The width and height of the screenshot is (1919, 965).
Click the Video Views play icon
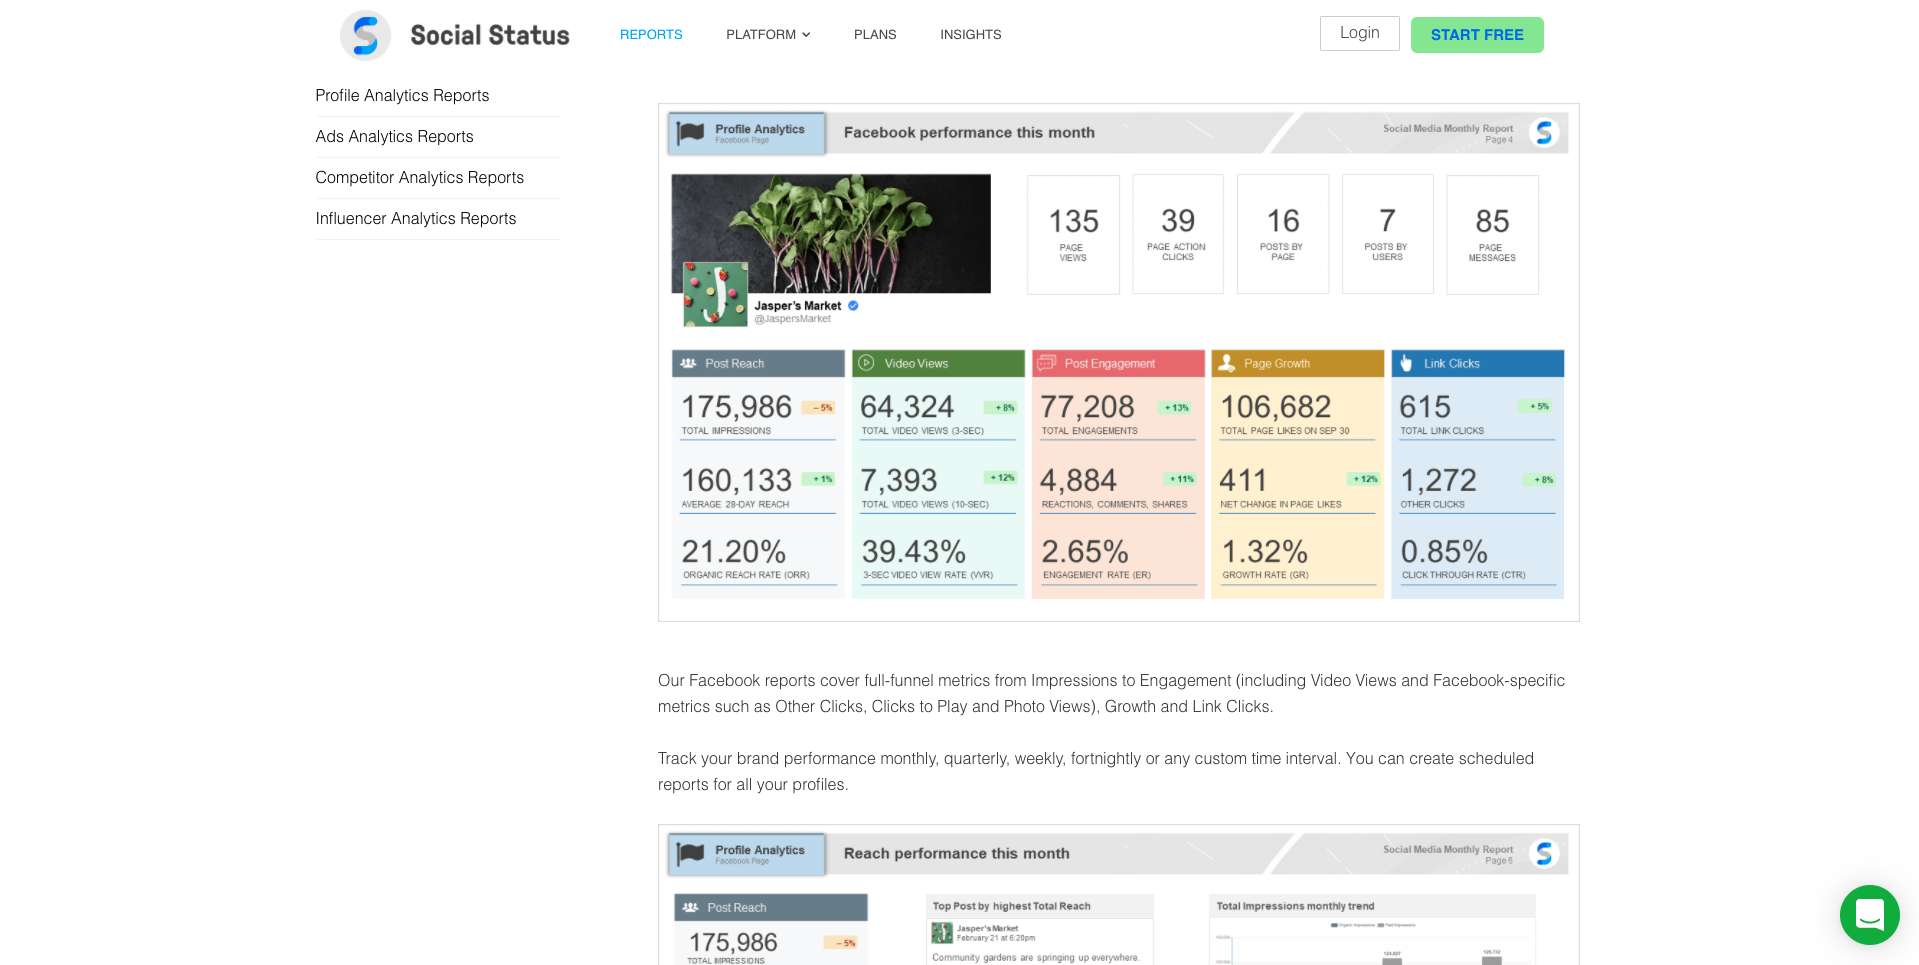pos(867,363)
